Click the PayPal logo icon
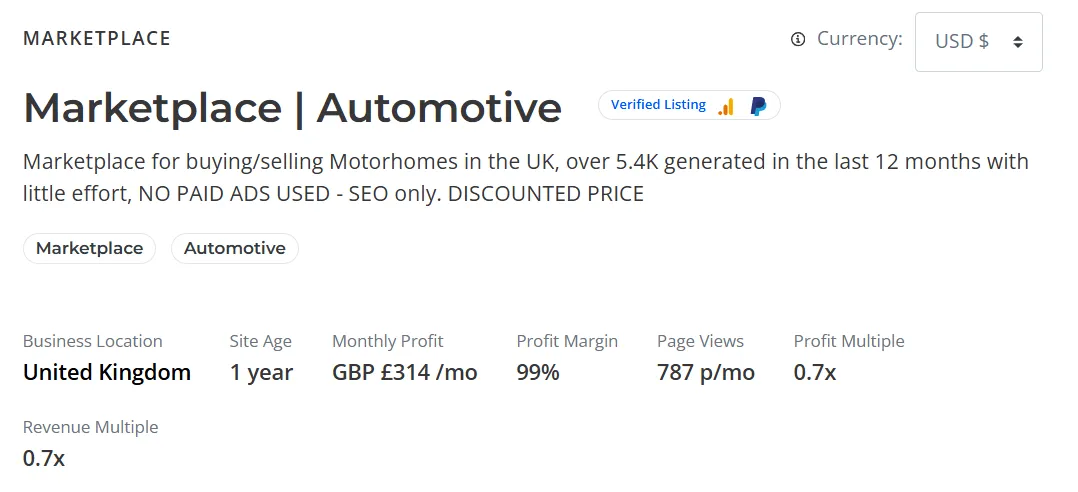 pos(758,105)
